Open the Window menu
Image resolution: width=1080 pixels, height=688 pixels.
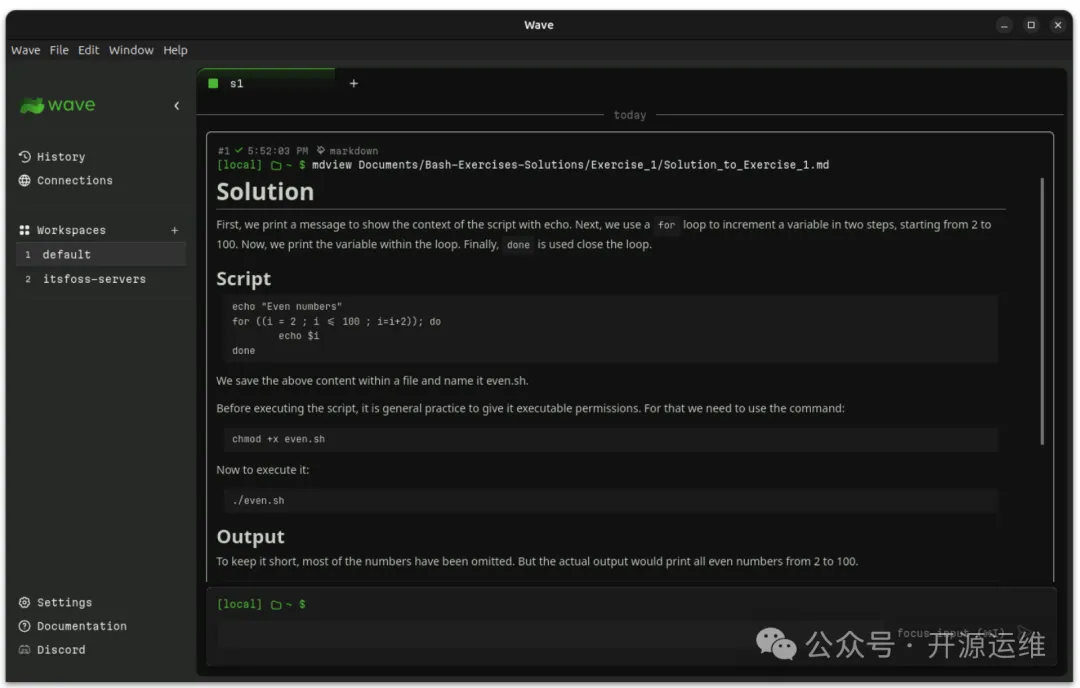click(131, 50)
